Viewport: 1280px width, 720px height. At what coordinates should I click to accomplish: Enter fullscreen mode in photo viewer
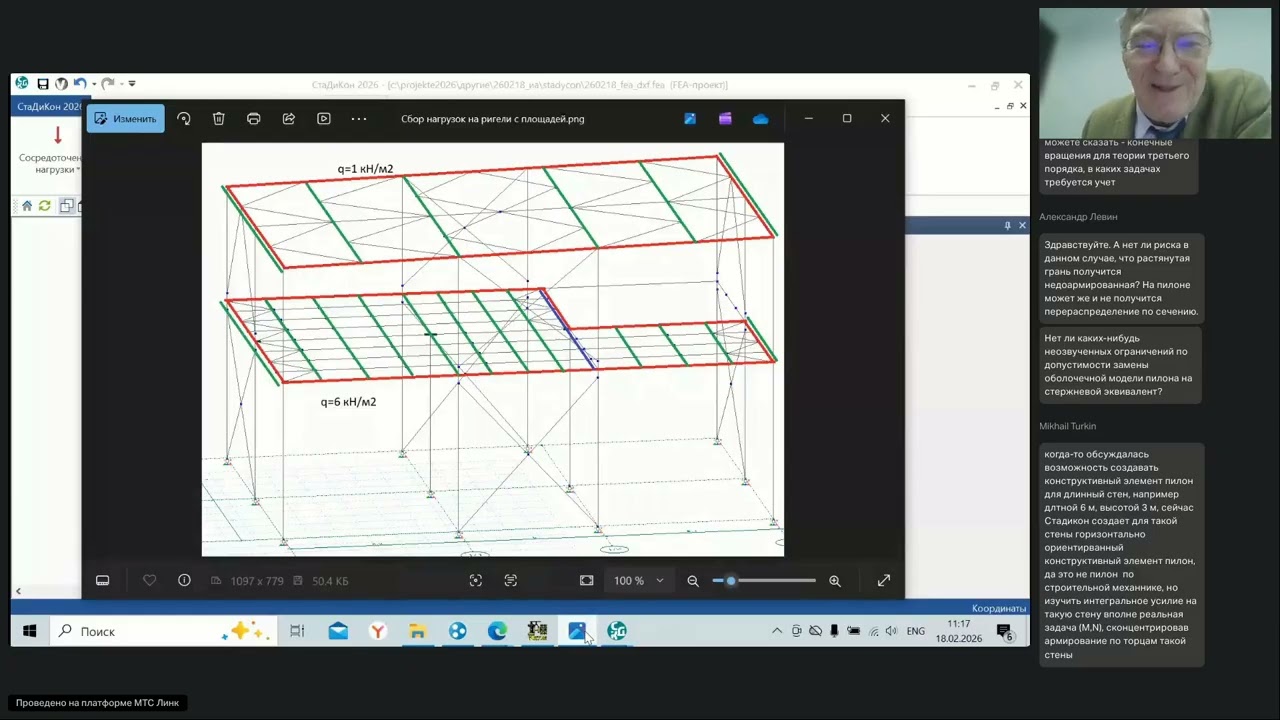click(x=884, y=580)
